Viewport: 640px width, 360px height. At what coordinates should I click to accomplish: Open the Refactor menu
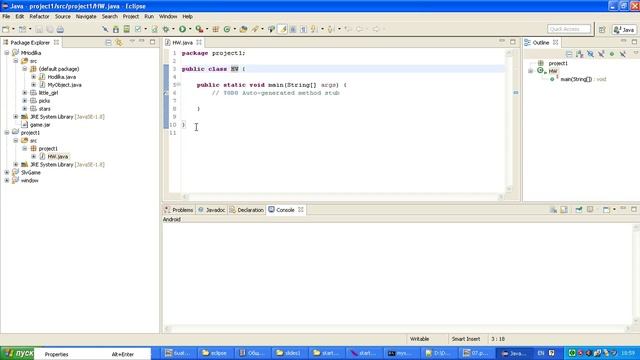coord(39,17)
